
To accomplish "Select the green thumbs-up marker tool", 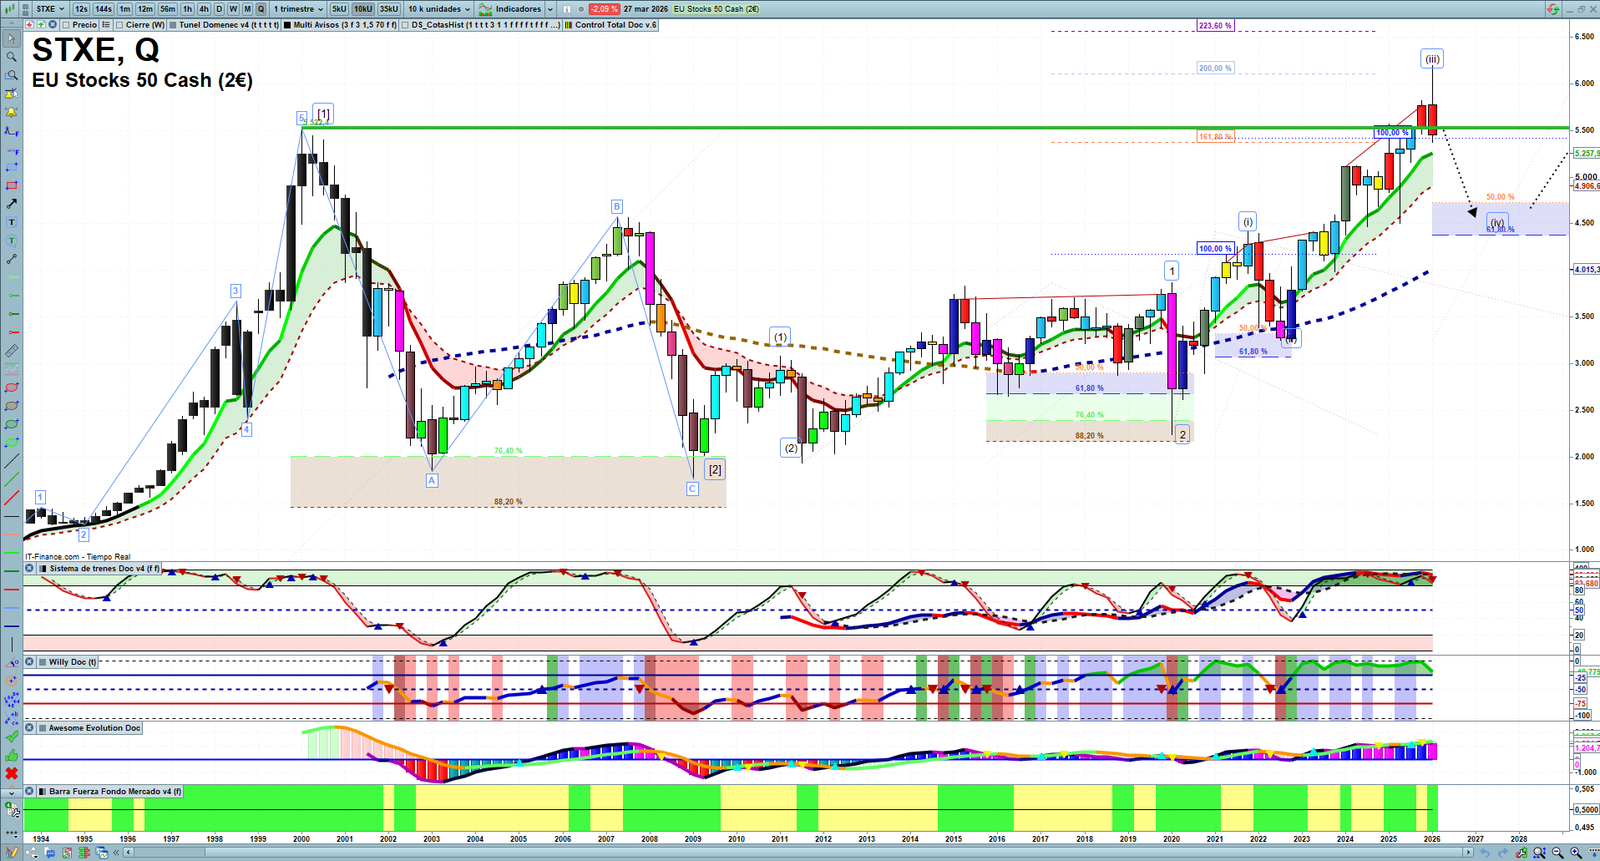I will [11, 755].
